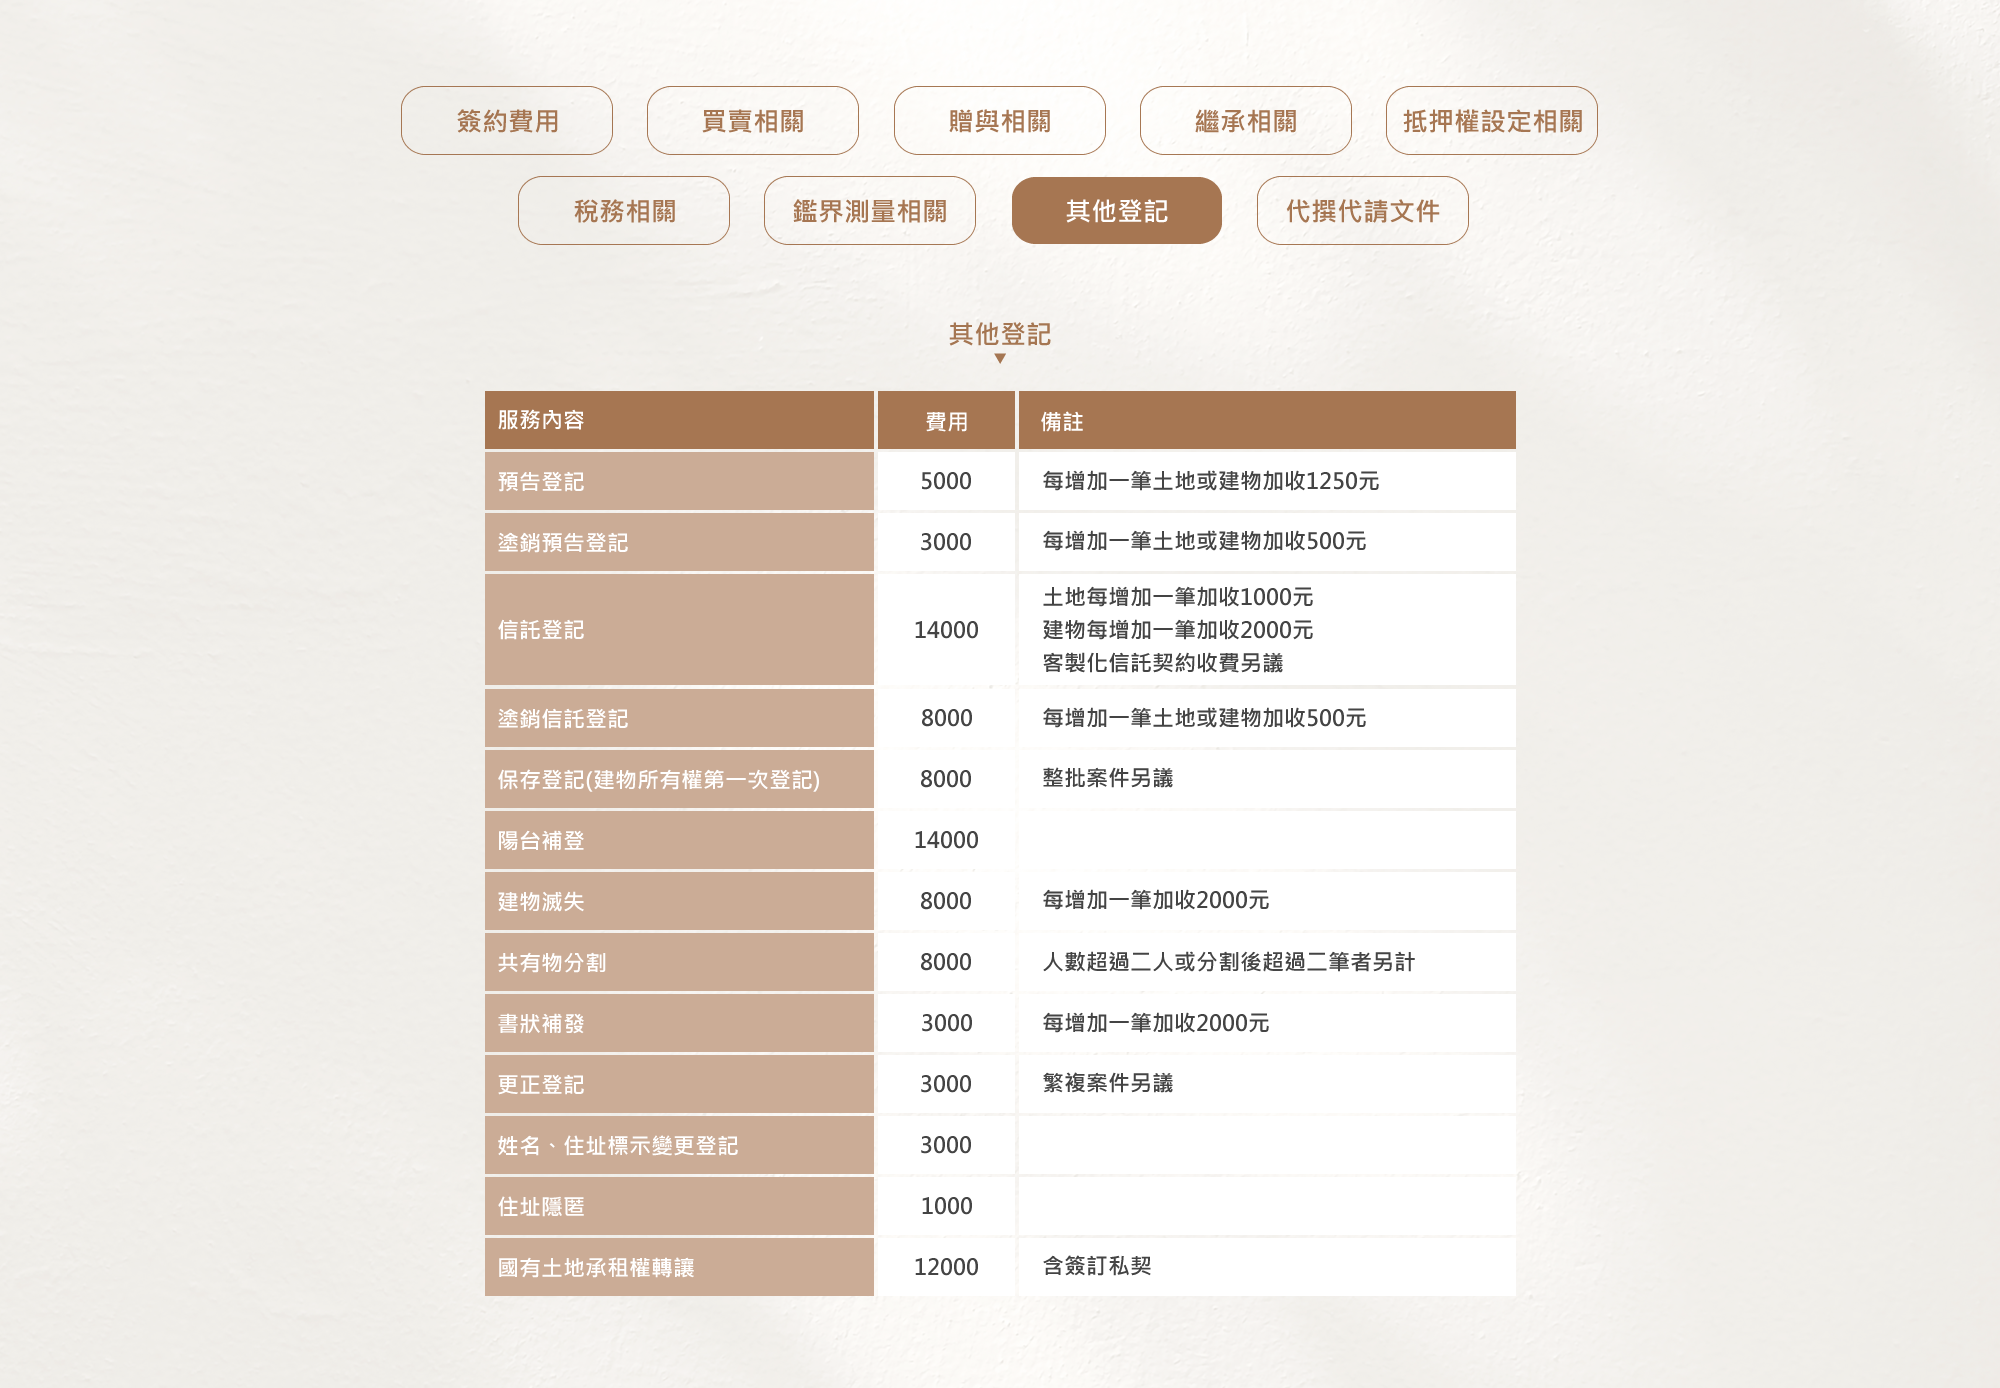Click the 備註 column header
This screenshot has width=2000, height=1388.
coord(1061,421)
